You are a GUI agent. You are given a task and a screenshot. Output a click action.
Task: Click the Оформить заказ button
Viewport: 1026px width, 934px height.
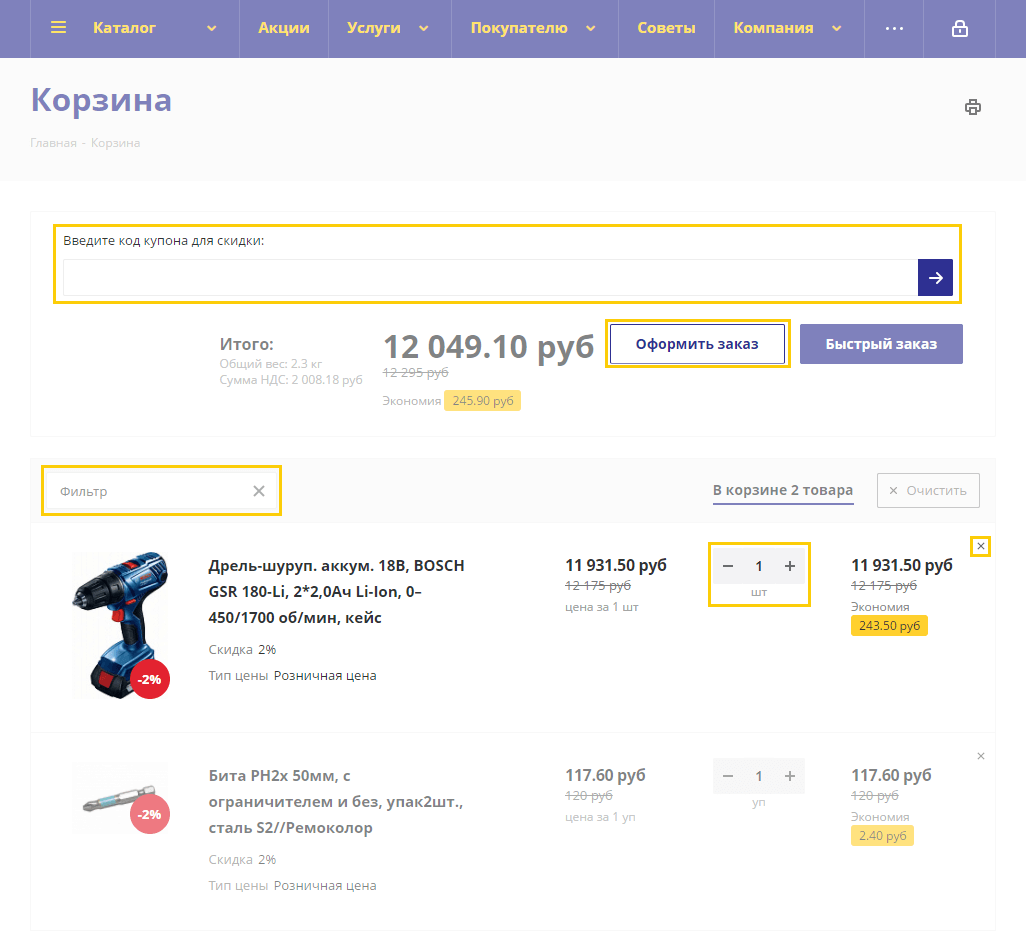[x=698, y=344]
